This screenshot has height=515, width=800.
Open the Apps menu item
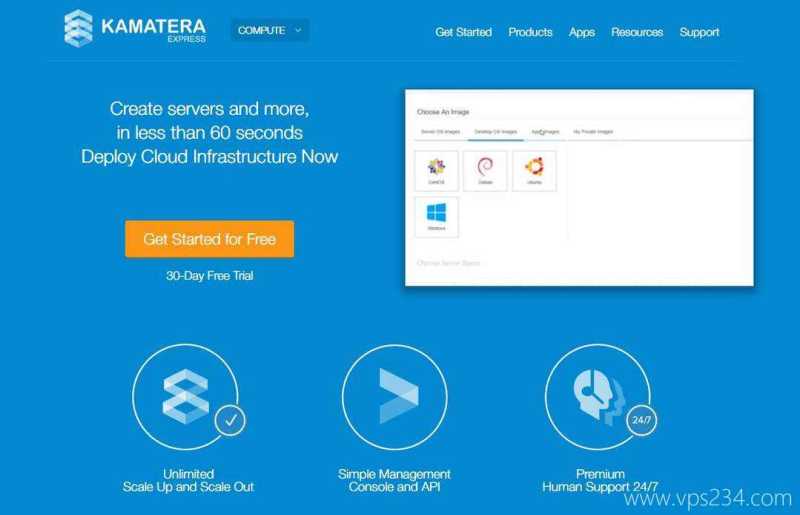coord(582,32)
